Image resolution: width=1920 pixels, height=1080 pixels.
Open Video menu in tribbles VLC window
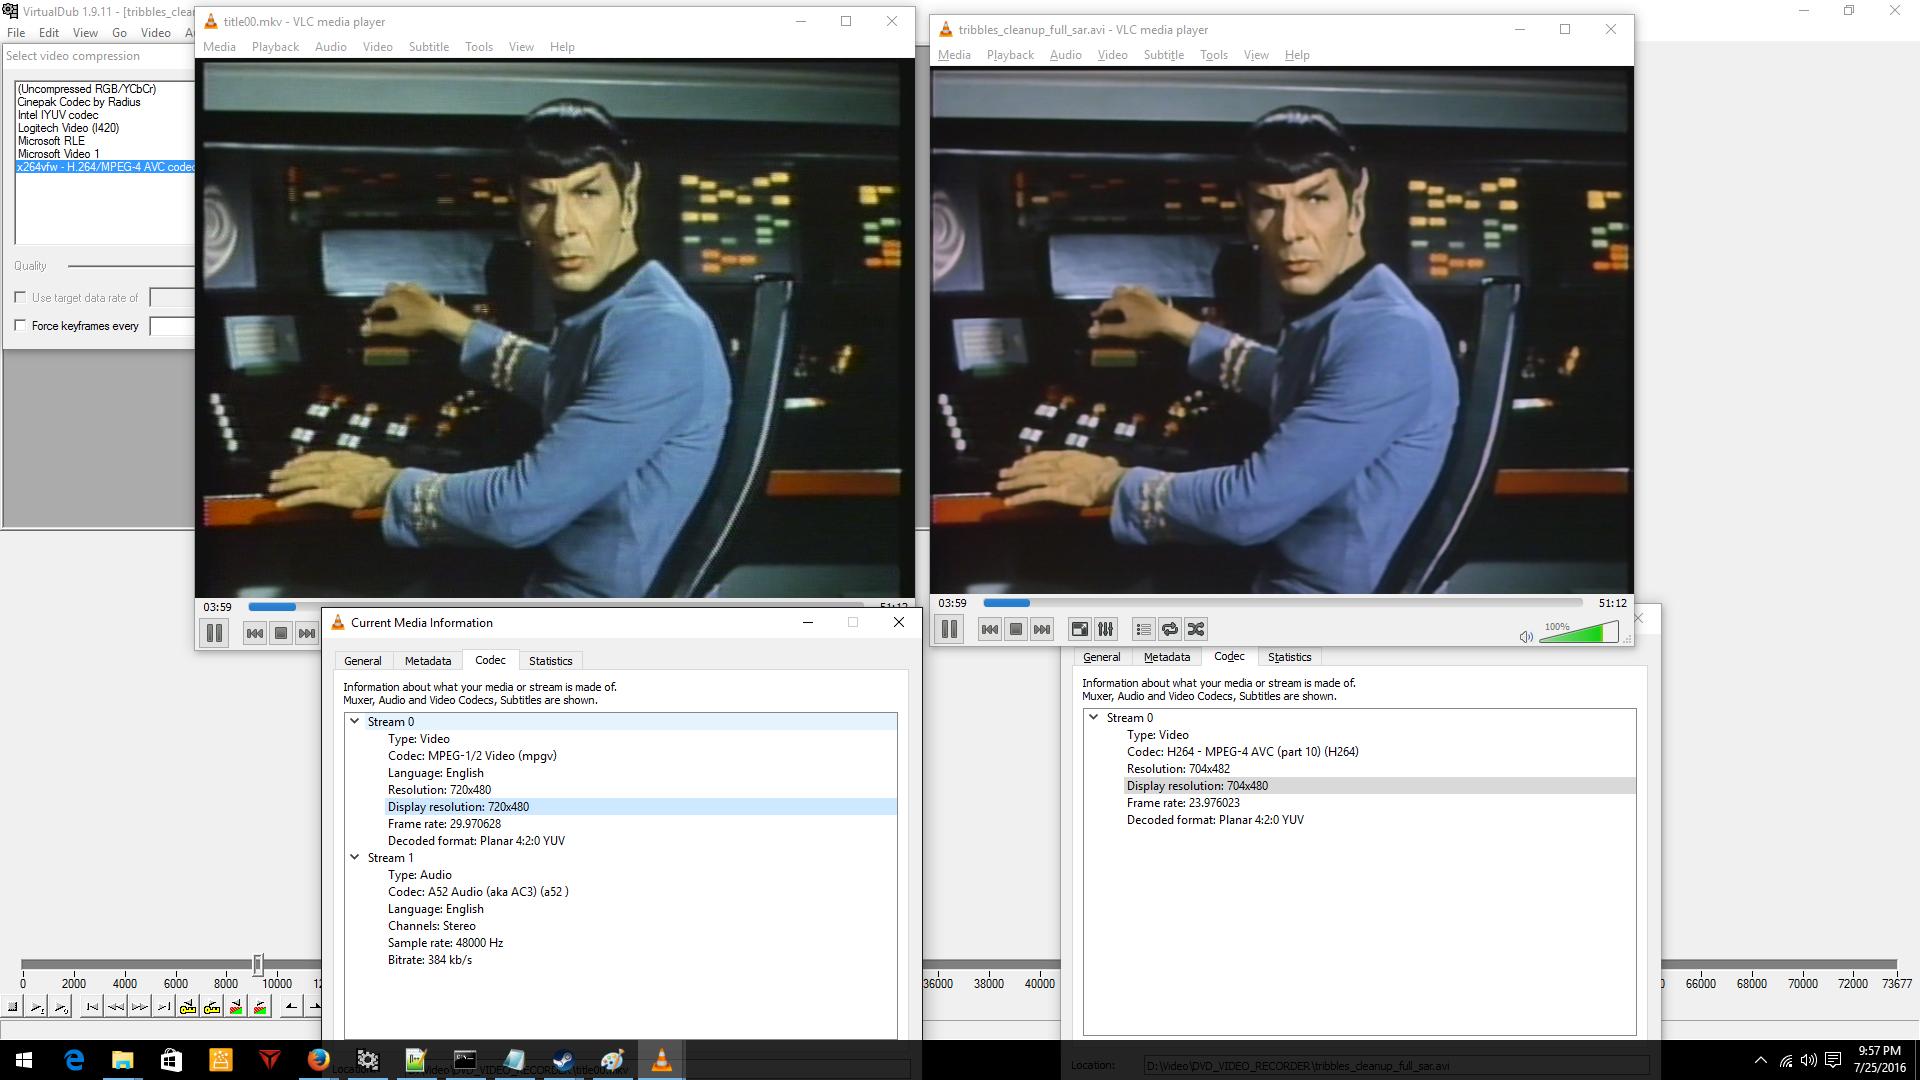pyautogui.click(x=1112, y=55)
